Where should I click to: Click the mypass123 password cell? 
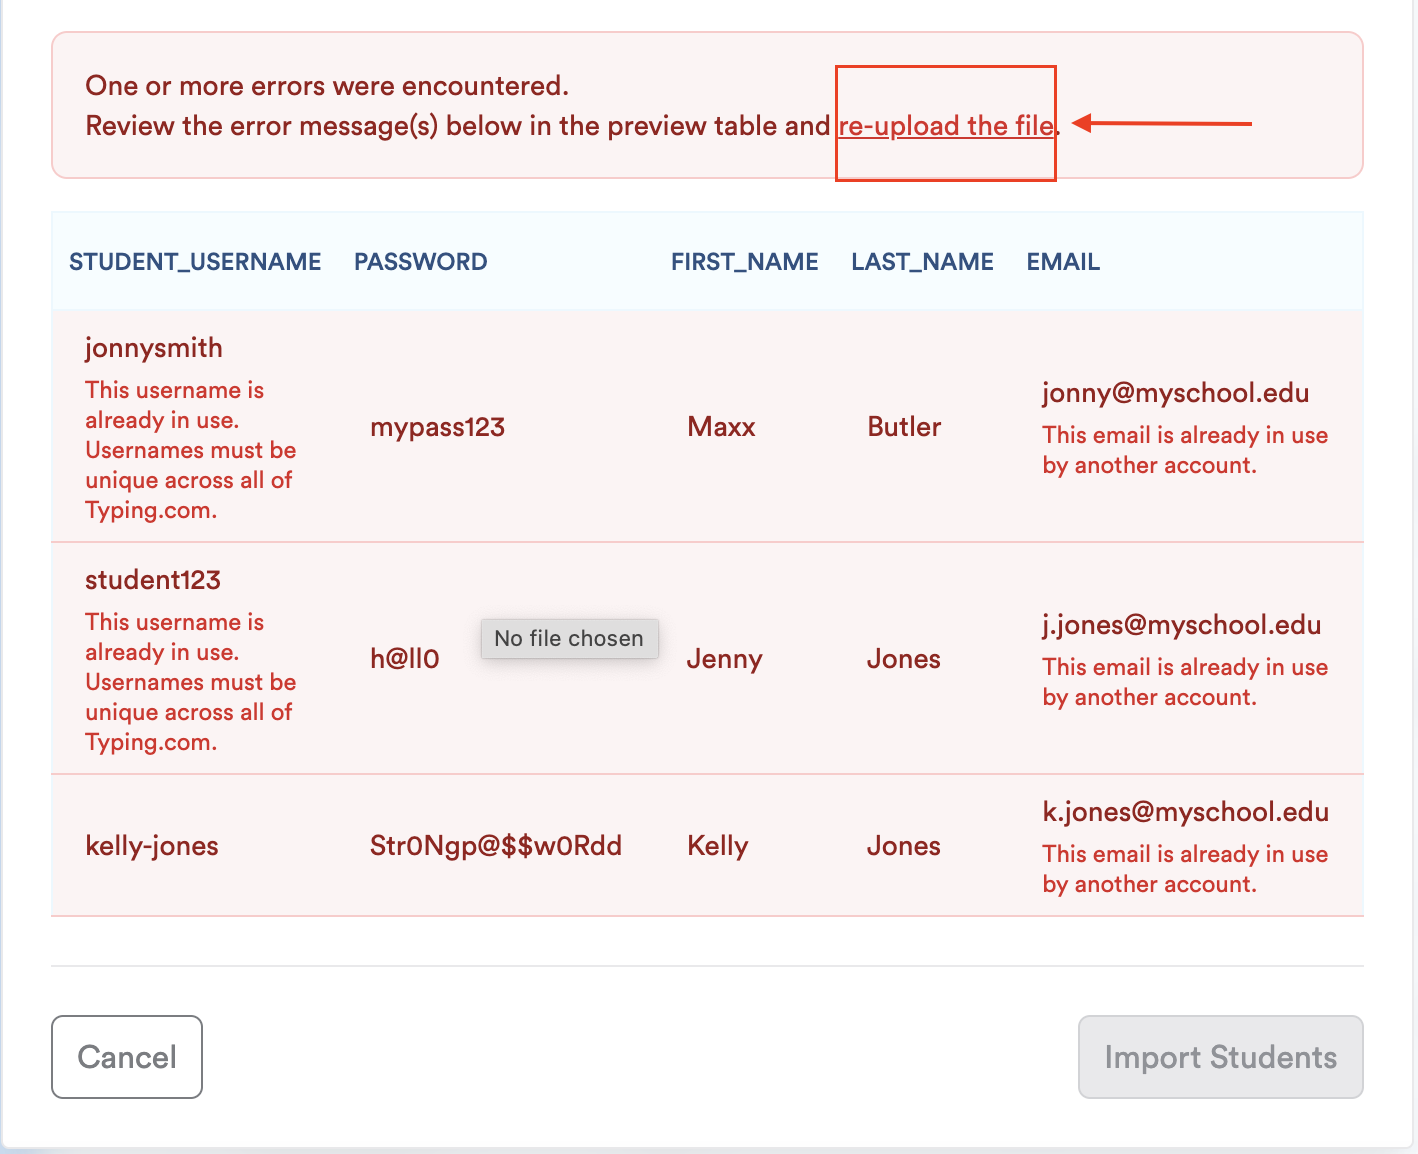(x=437, y=427)
